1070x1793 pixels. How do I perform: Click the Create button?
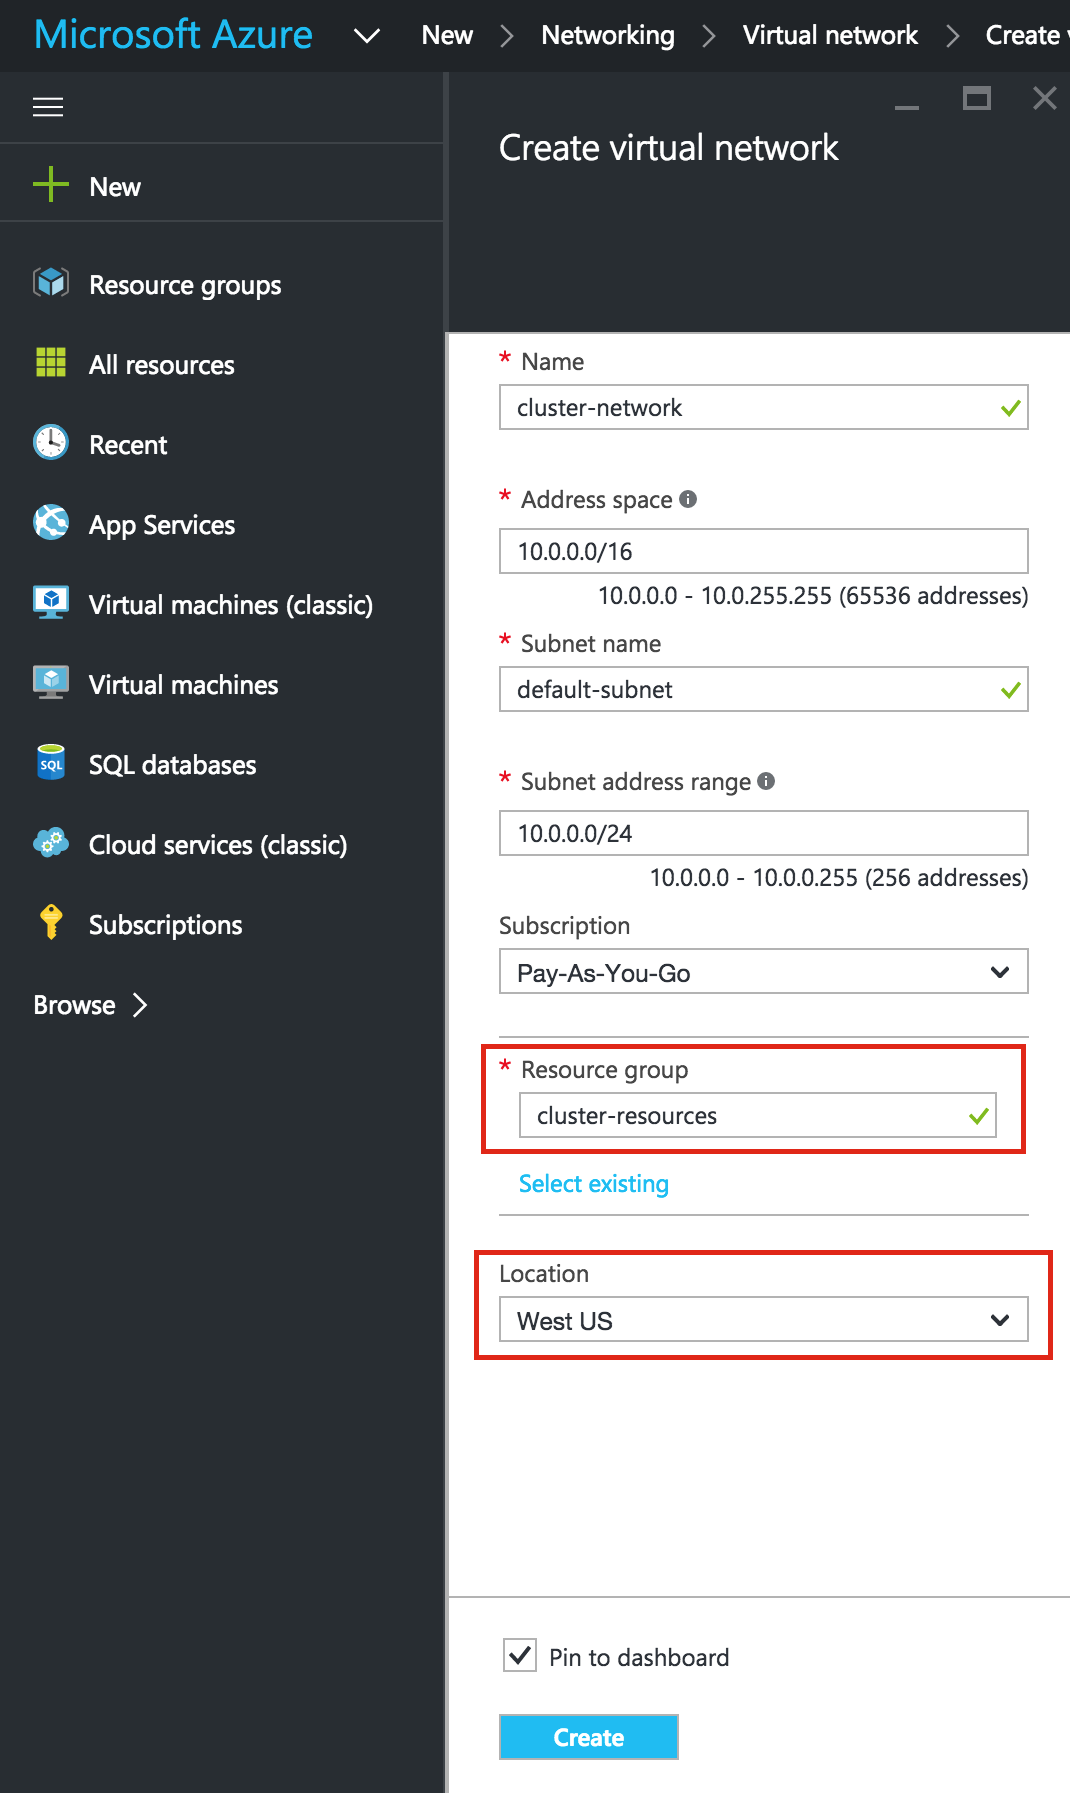(589, 1737)
